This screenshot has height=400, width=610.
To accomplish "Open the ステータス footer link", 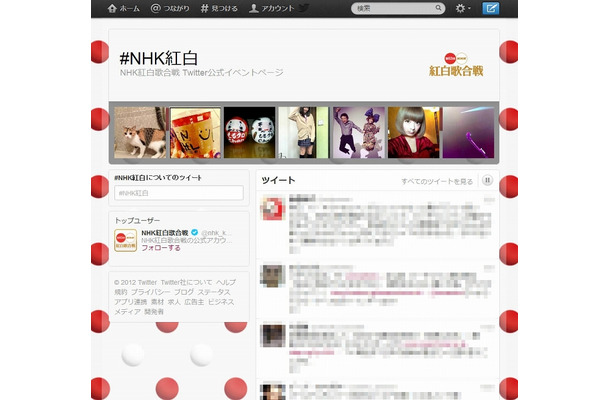I will click(x=214, y=292).
